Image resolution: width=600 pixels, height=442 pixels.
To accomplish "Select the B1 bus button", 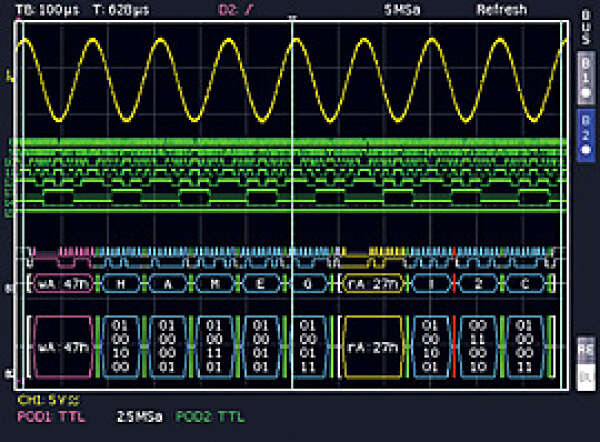I will pyautogui.click(x=585, y=78).
